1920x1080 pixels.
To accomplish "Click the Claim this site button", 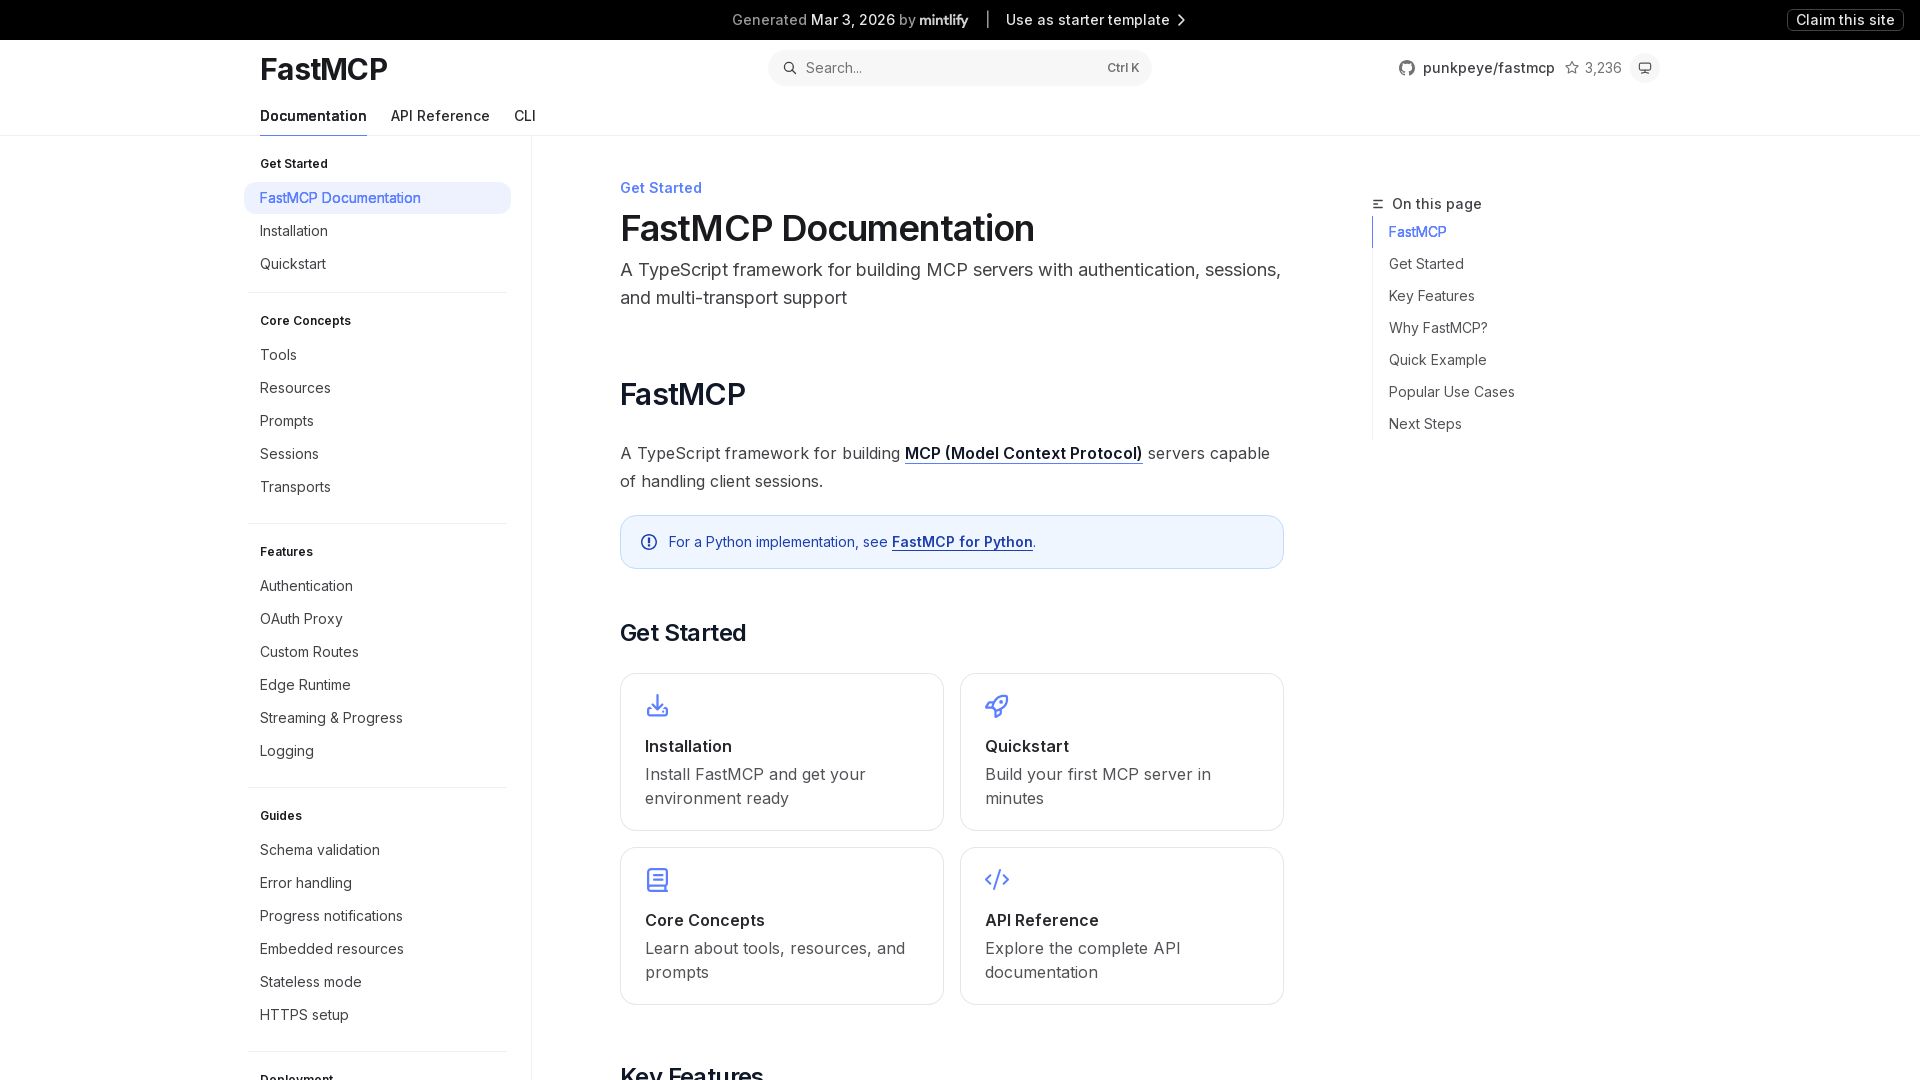I will pyautogui.click(x=1845, y=20).
